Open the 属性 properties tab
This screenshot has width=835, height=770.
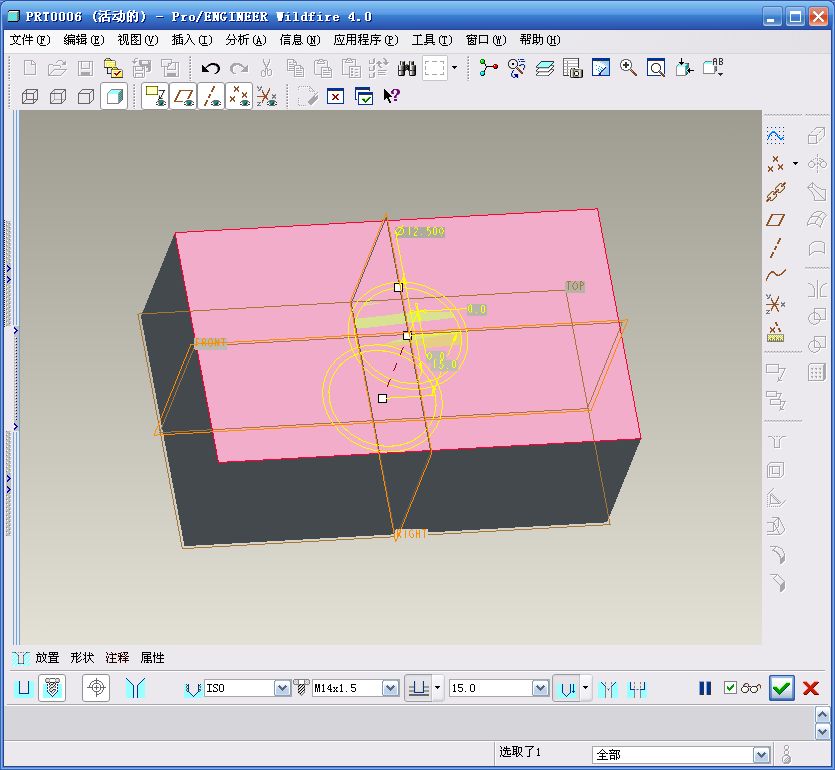pos(152,658)
